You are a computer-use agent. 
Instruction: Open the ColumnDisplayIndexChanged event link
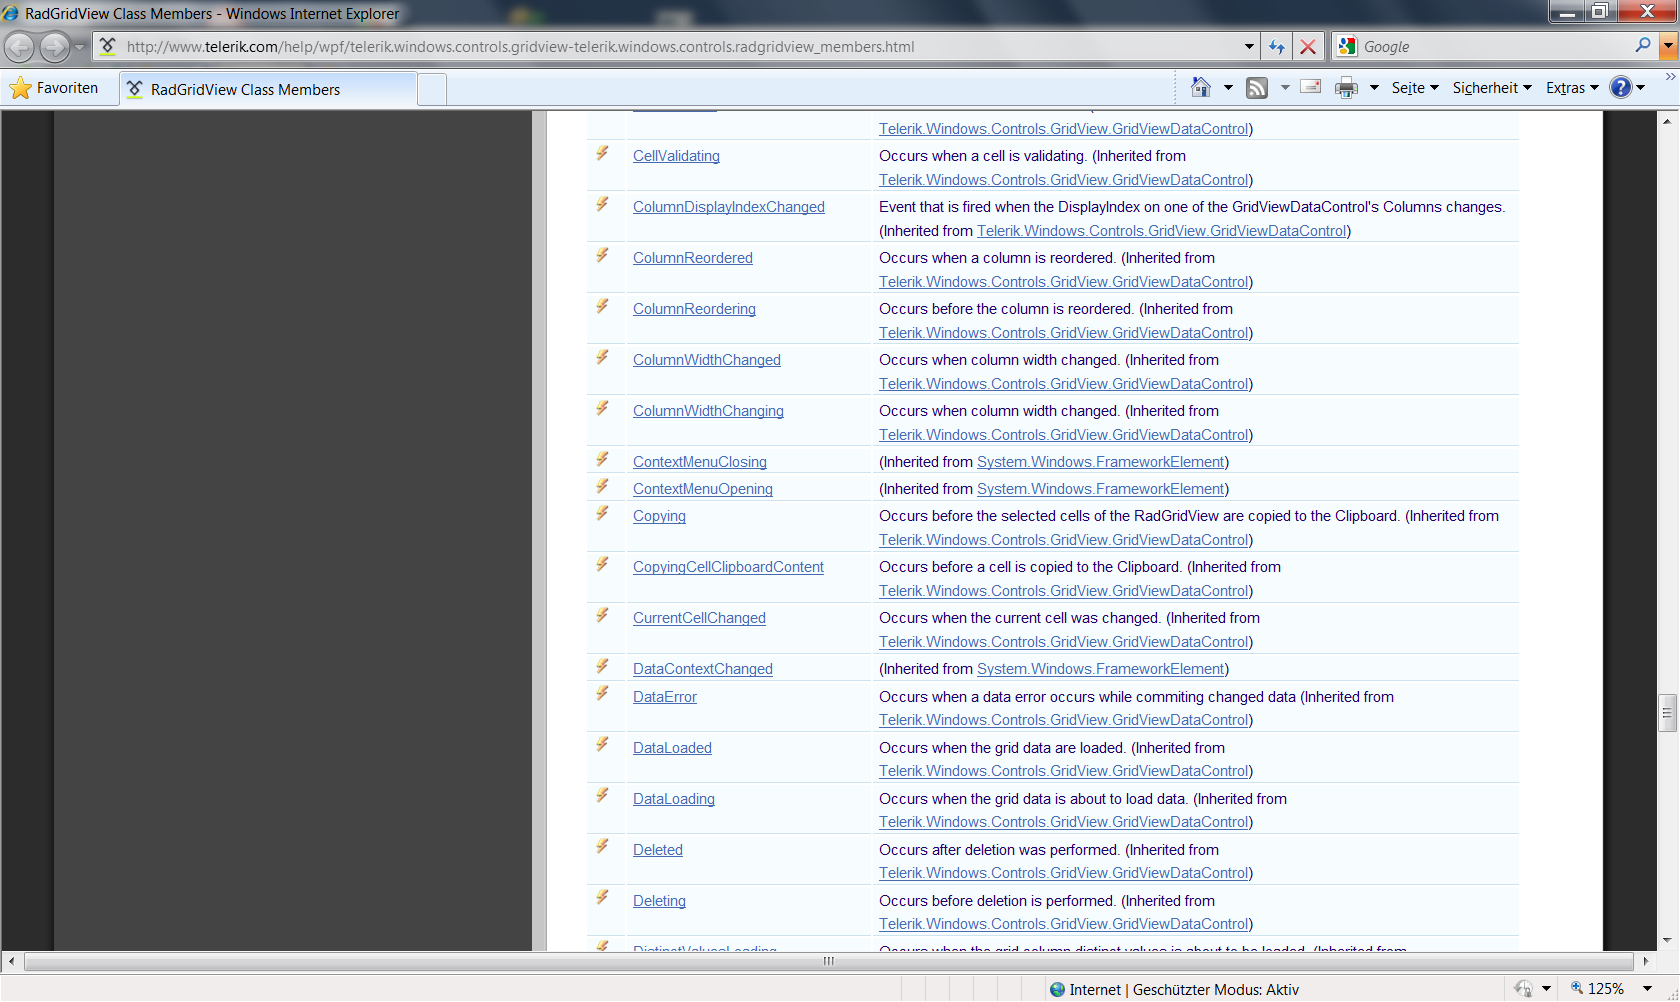coord(729,207)
